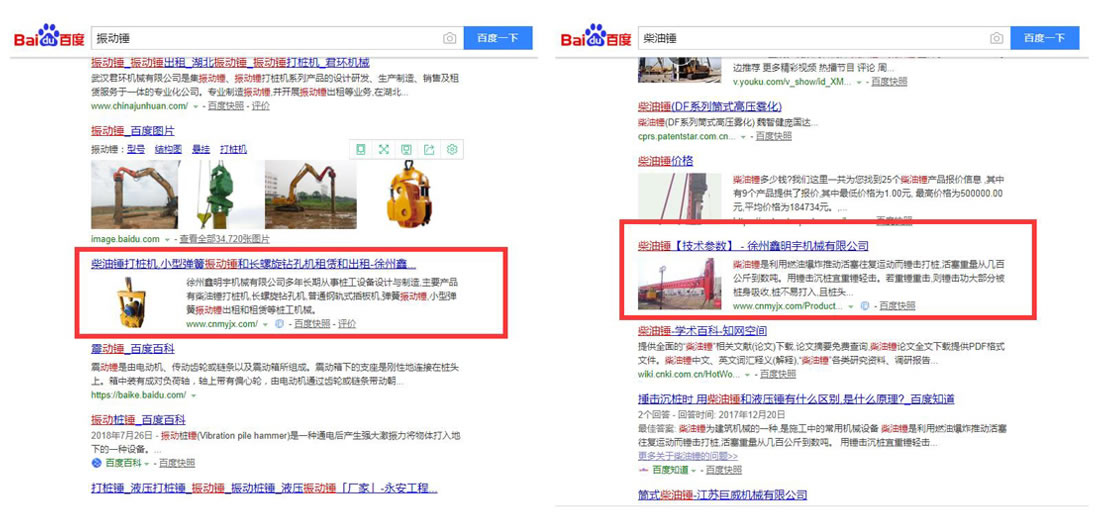This screenshot has width=1100, height=529.
Task: Open the settings gear in the image toolbar
Action: (x=452, y=149)
